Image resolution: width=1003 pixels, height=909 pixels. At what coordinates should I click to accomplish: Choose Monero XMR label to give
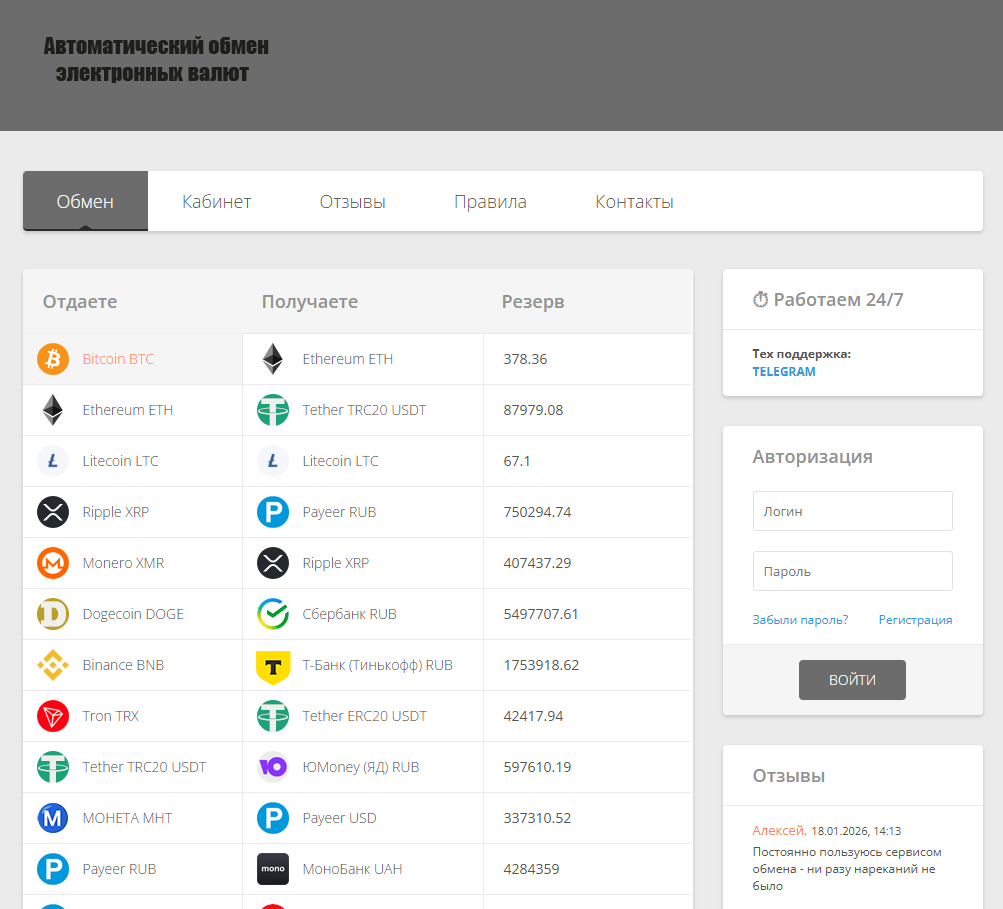coord(123,563)
